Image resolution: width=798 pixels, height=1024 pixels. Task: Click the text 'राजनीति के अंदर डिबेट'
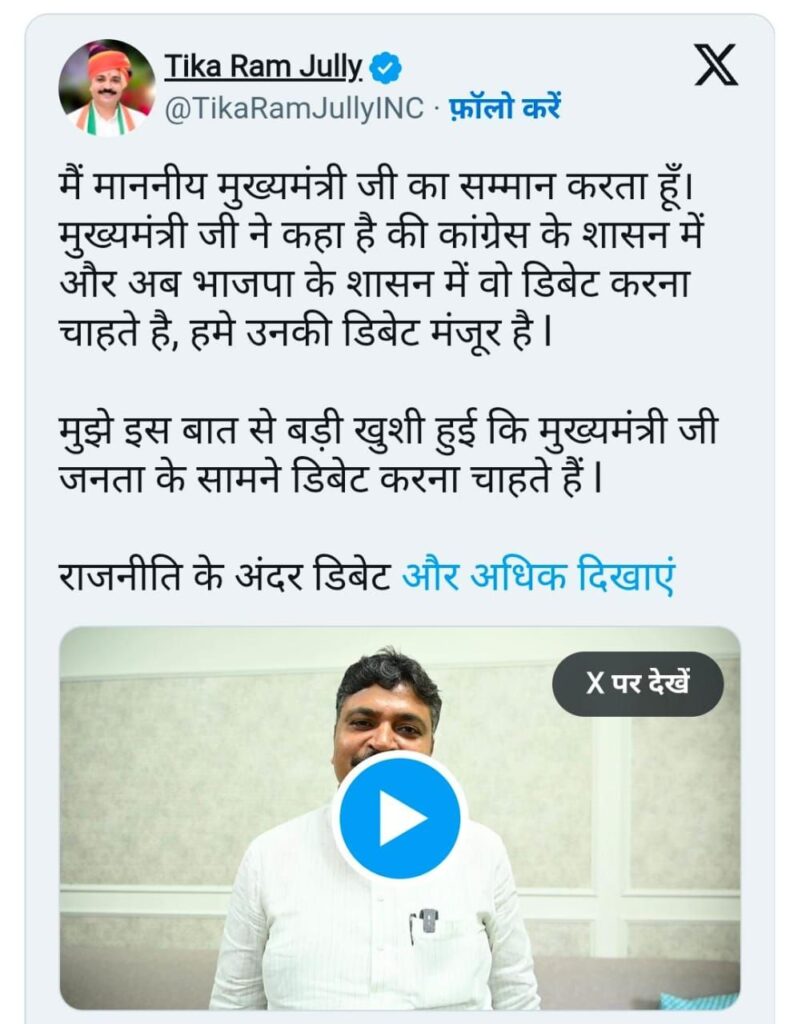point(225,577)
